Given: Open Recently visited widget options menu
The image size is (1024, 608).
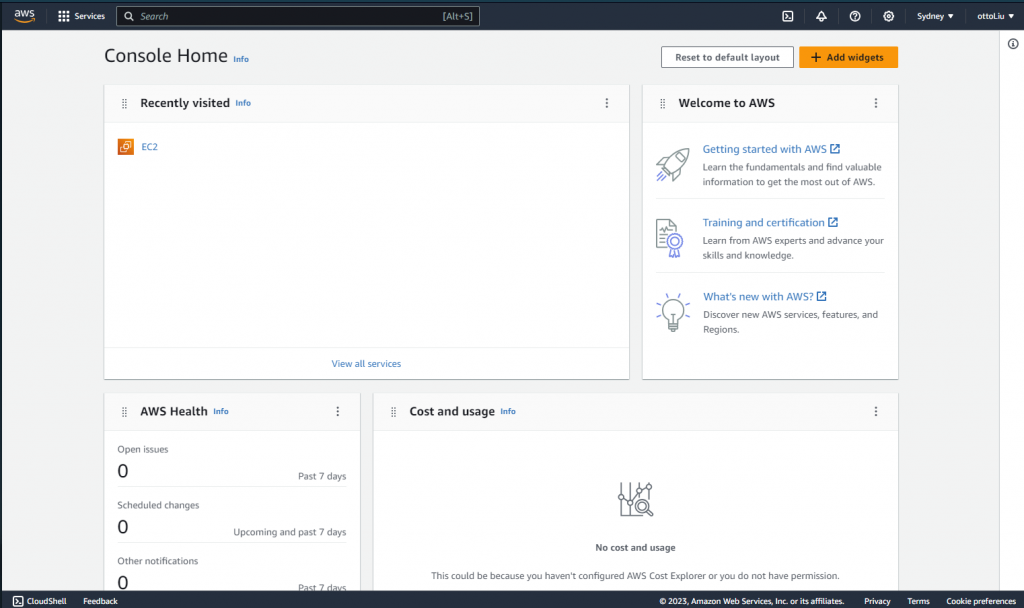Looking at the screenshot, I should coord(607,103).
